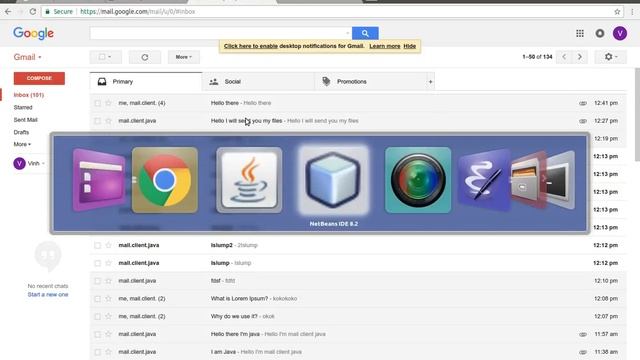Reload the page in the browser
Screen dimensions: 640x360
(x=33, y=11)
